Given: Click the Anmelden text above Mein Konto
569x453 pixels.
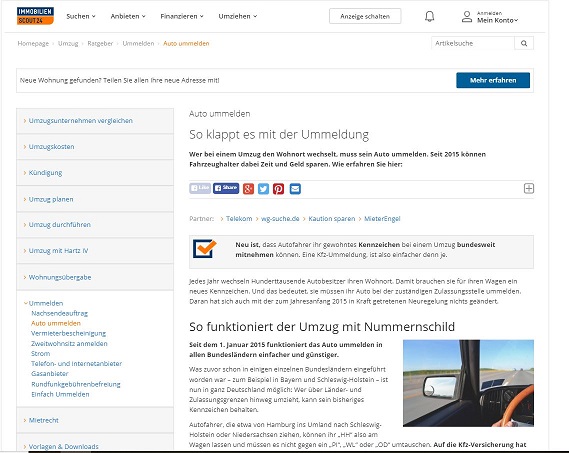Looking at the screenshot, I should click(489, 13).
